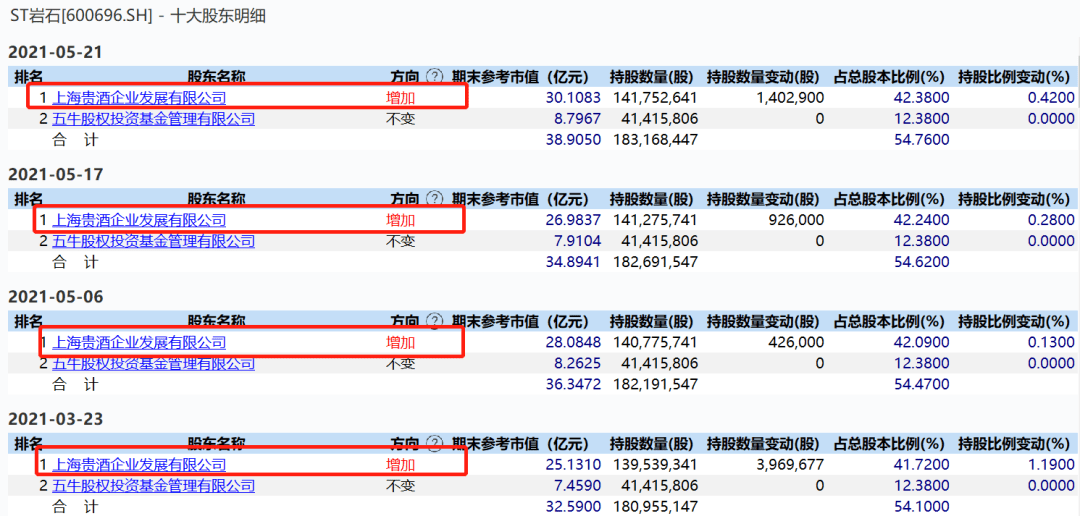Select shareholding cell 141,752,641
The width and height of the screenshot is (1080, 516).
pos(654,98)
